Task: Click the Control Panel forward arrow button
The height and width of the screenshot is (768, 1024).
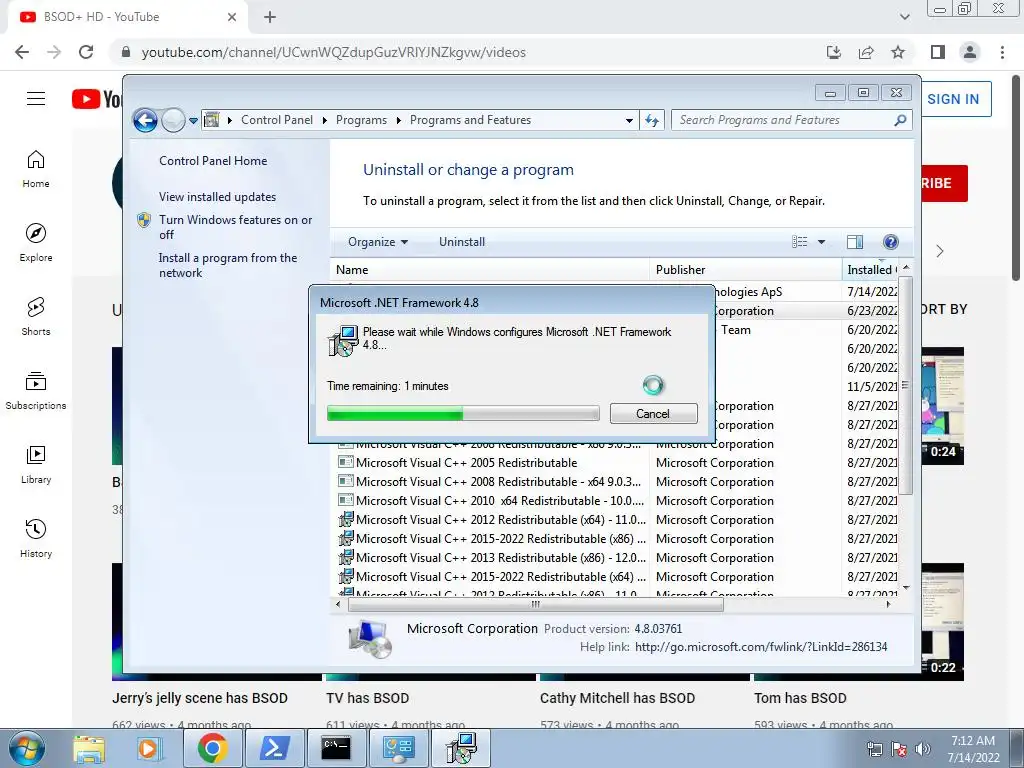Action: tap(173, 120)
